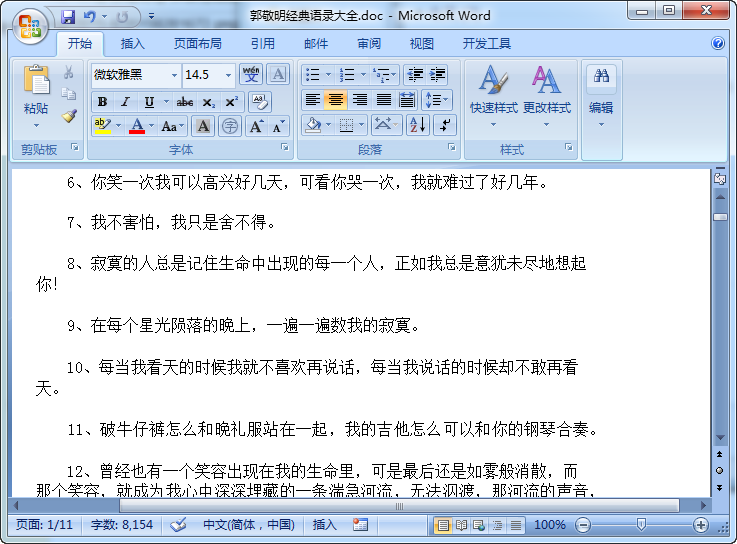Toggle underline formatting

[x=149, y=102]
